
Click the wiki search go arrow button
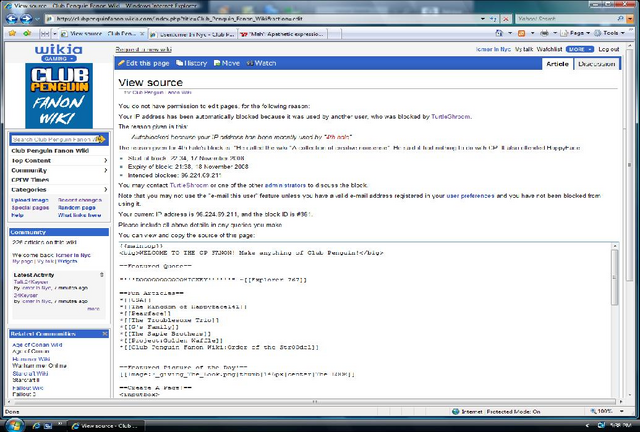(x=101, y=139)
